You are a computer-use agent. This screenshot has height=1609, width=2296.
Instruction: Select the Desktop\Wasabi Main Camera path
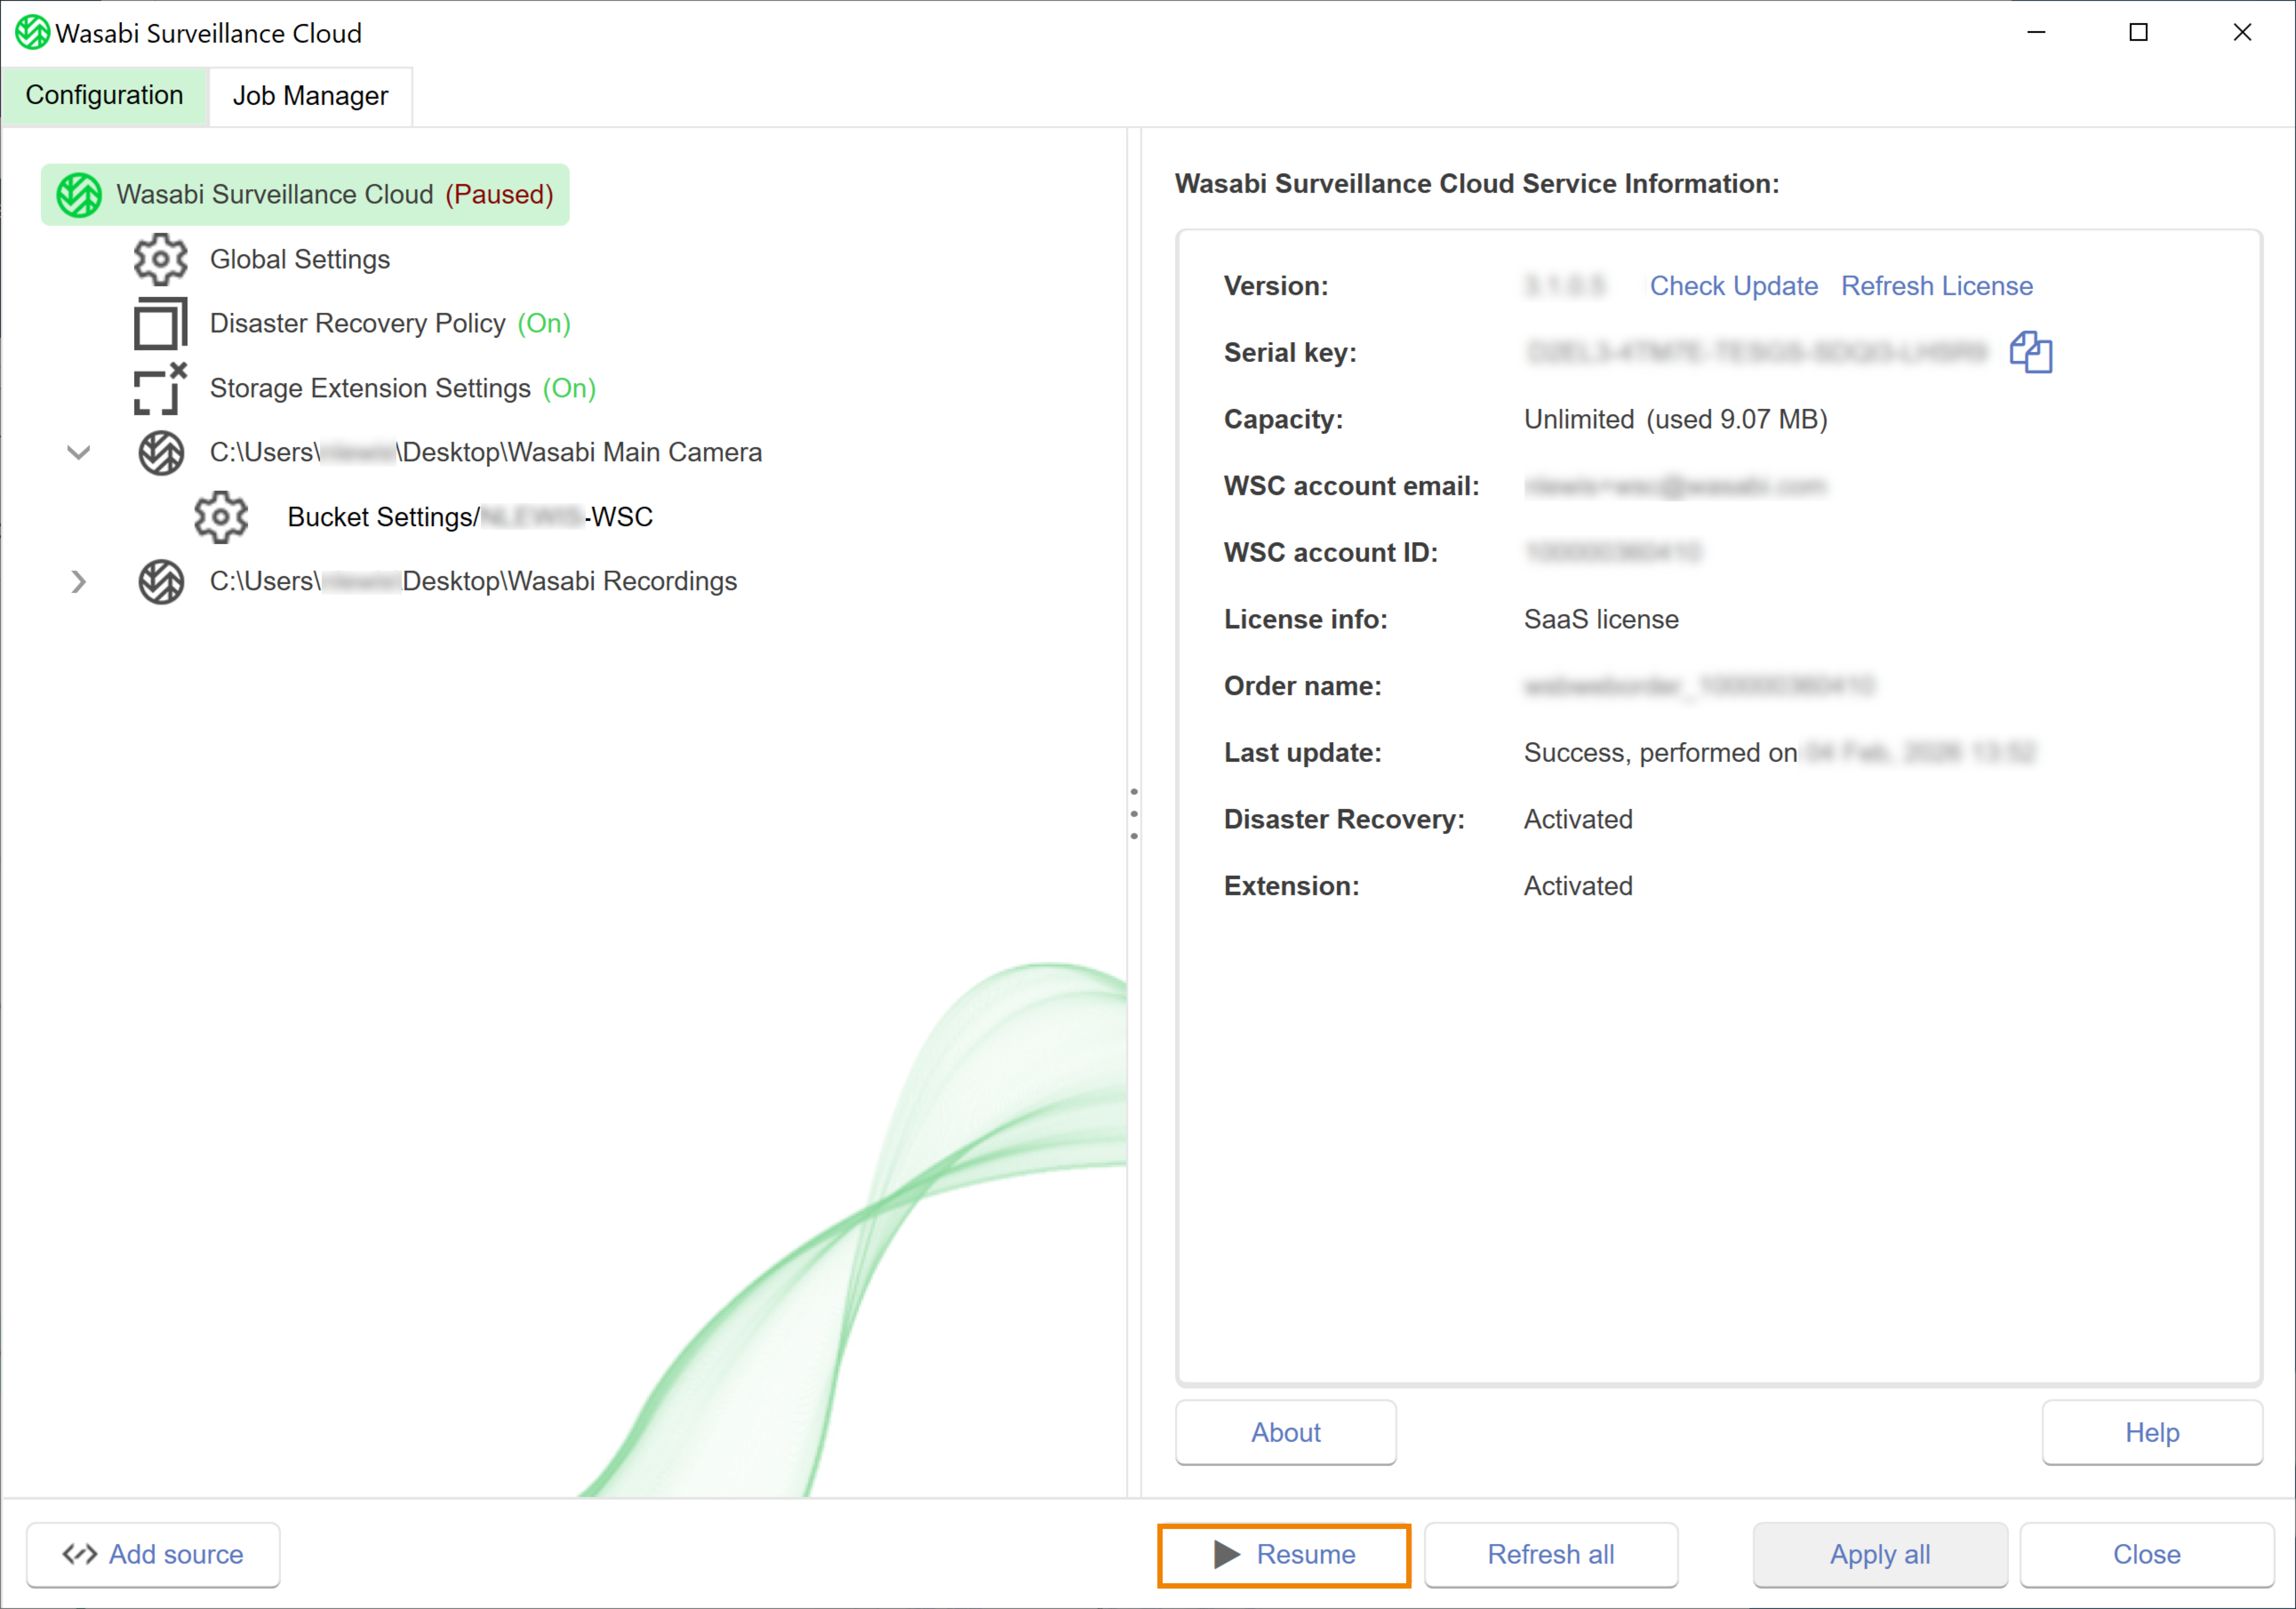click(x=486, y=453)
